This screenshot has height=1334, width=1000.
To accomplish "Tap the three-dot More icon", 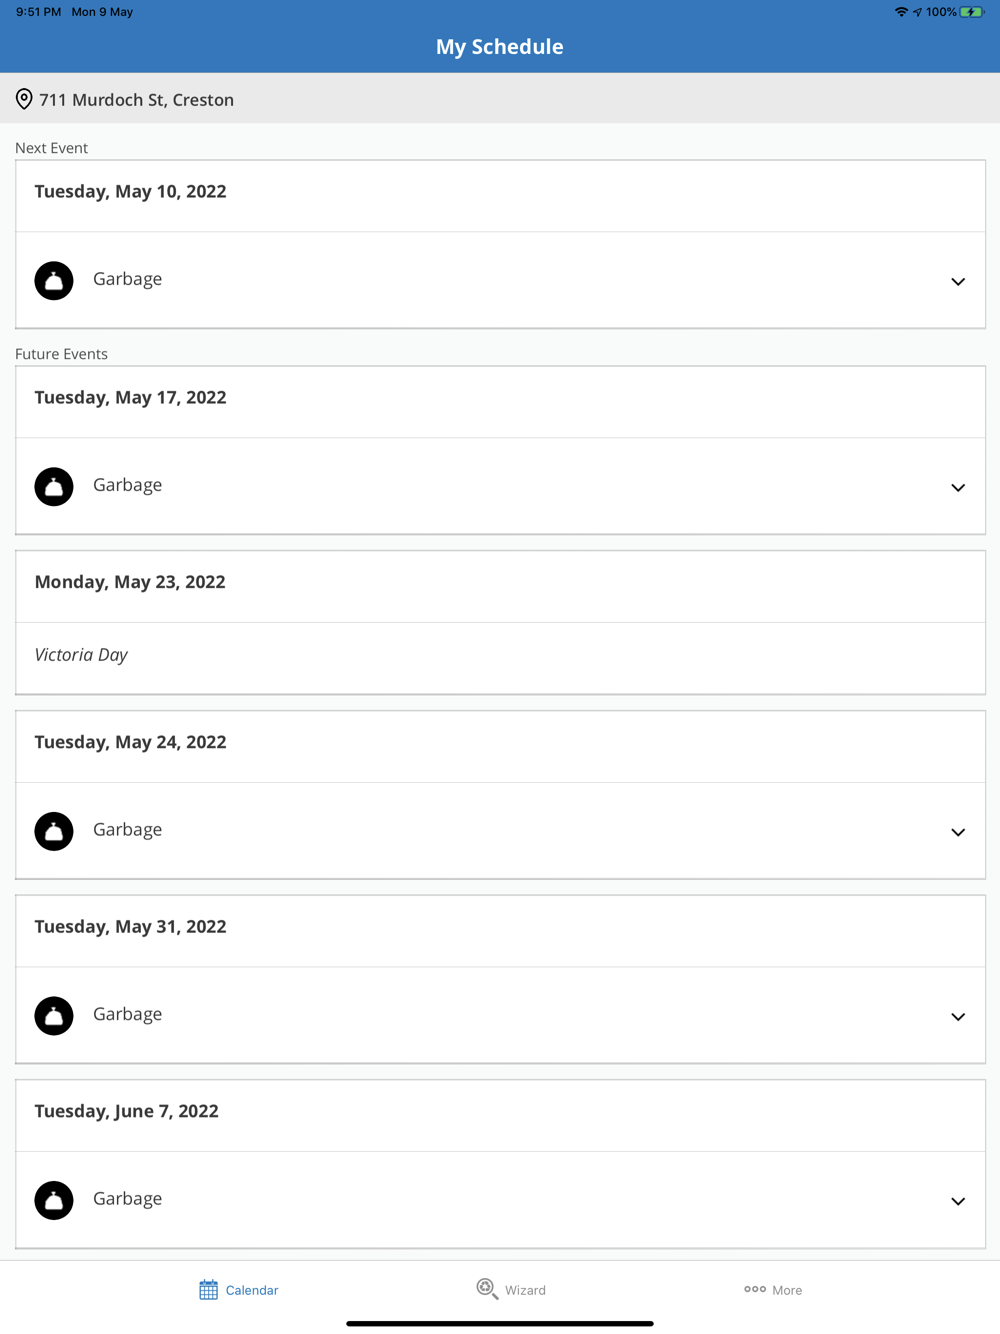I will (x=755, y=1289).
